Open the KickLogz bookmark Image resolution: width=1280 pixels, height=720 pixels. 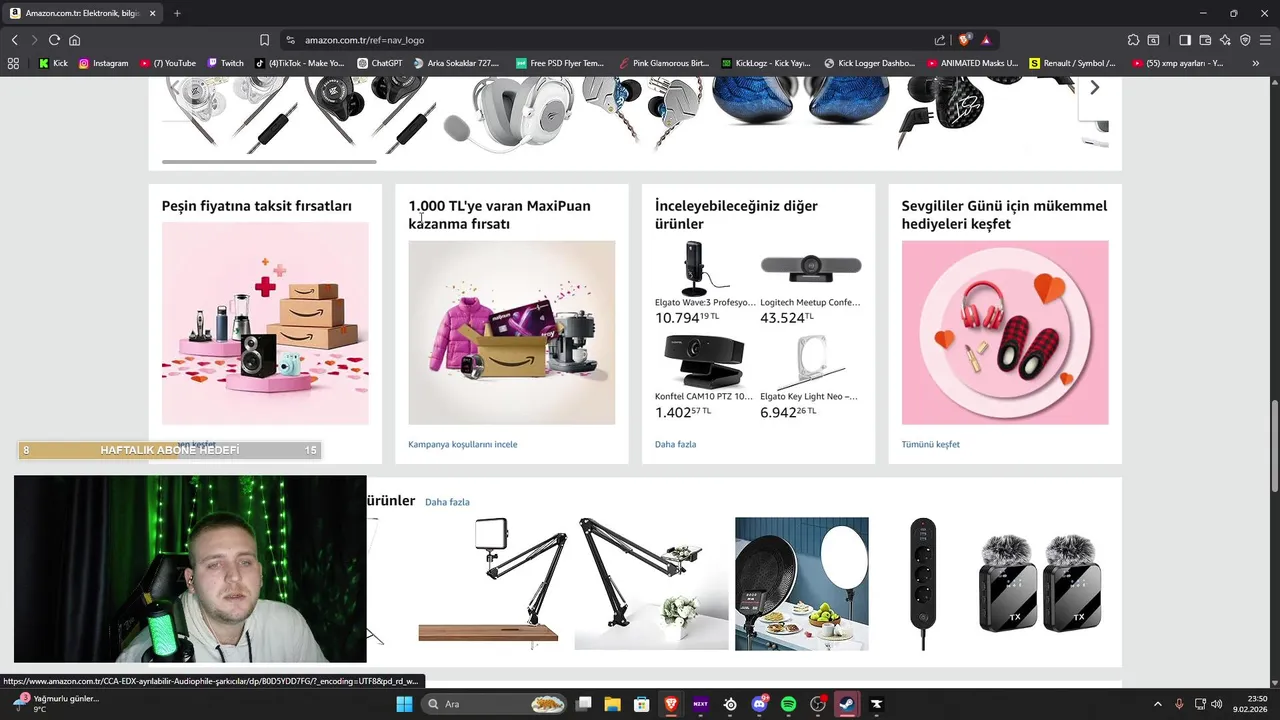(x=766, y=63)
